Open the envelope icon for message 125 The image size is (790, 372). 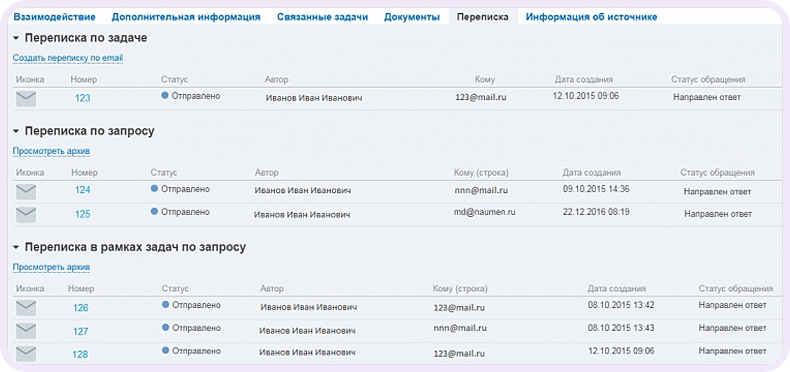point(26,215)
